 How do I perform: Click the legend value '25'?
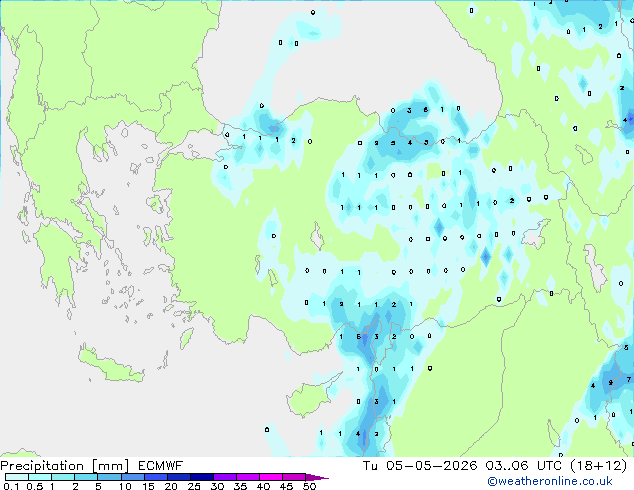pos(194,486)
